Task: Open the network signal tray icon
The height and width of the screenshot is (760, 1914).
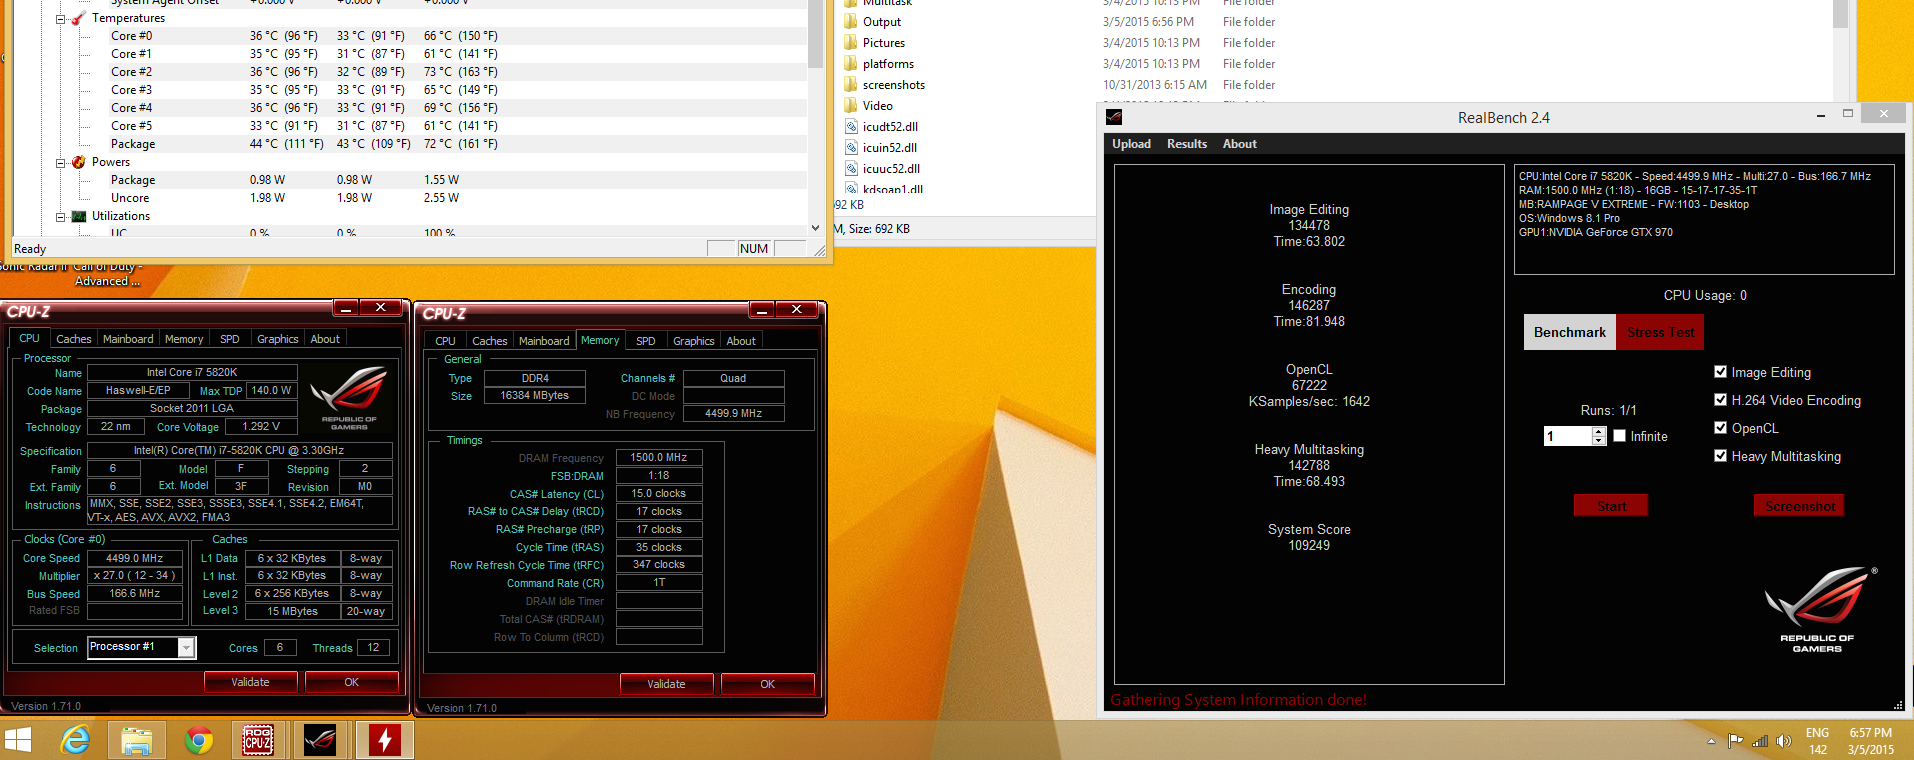Action: point(1760,741)
